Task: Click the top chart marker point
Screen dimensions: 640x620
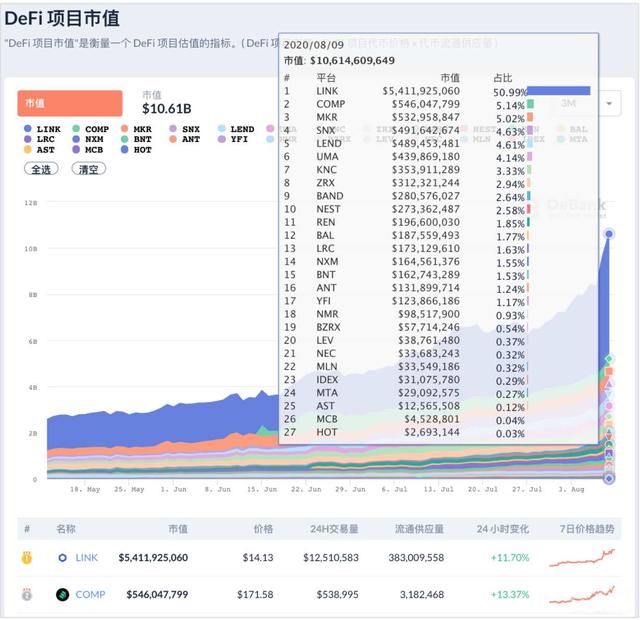Action: (609, 234)
